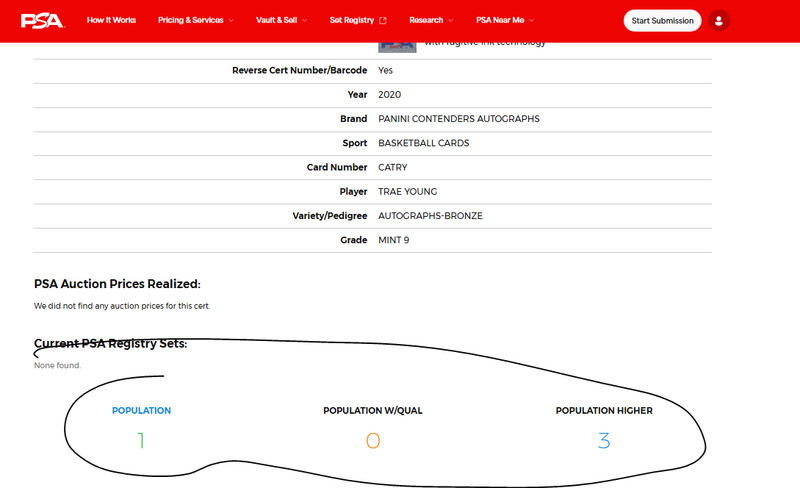This screenshot has height=488, width=800.
Task: Select player name TRAE YOUNG
Action: (407, 191)
